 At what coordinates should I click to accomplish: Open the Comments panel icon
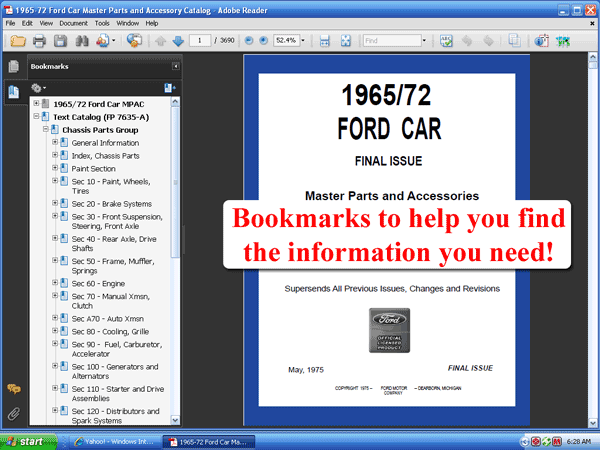(x=14, y=390)
